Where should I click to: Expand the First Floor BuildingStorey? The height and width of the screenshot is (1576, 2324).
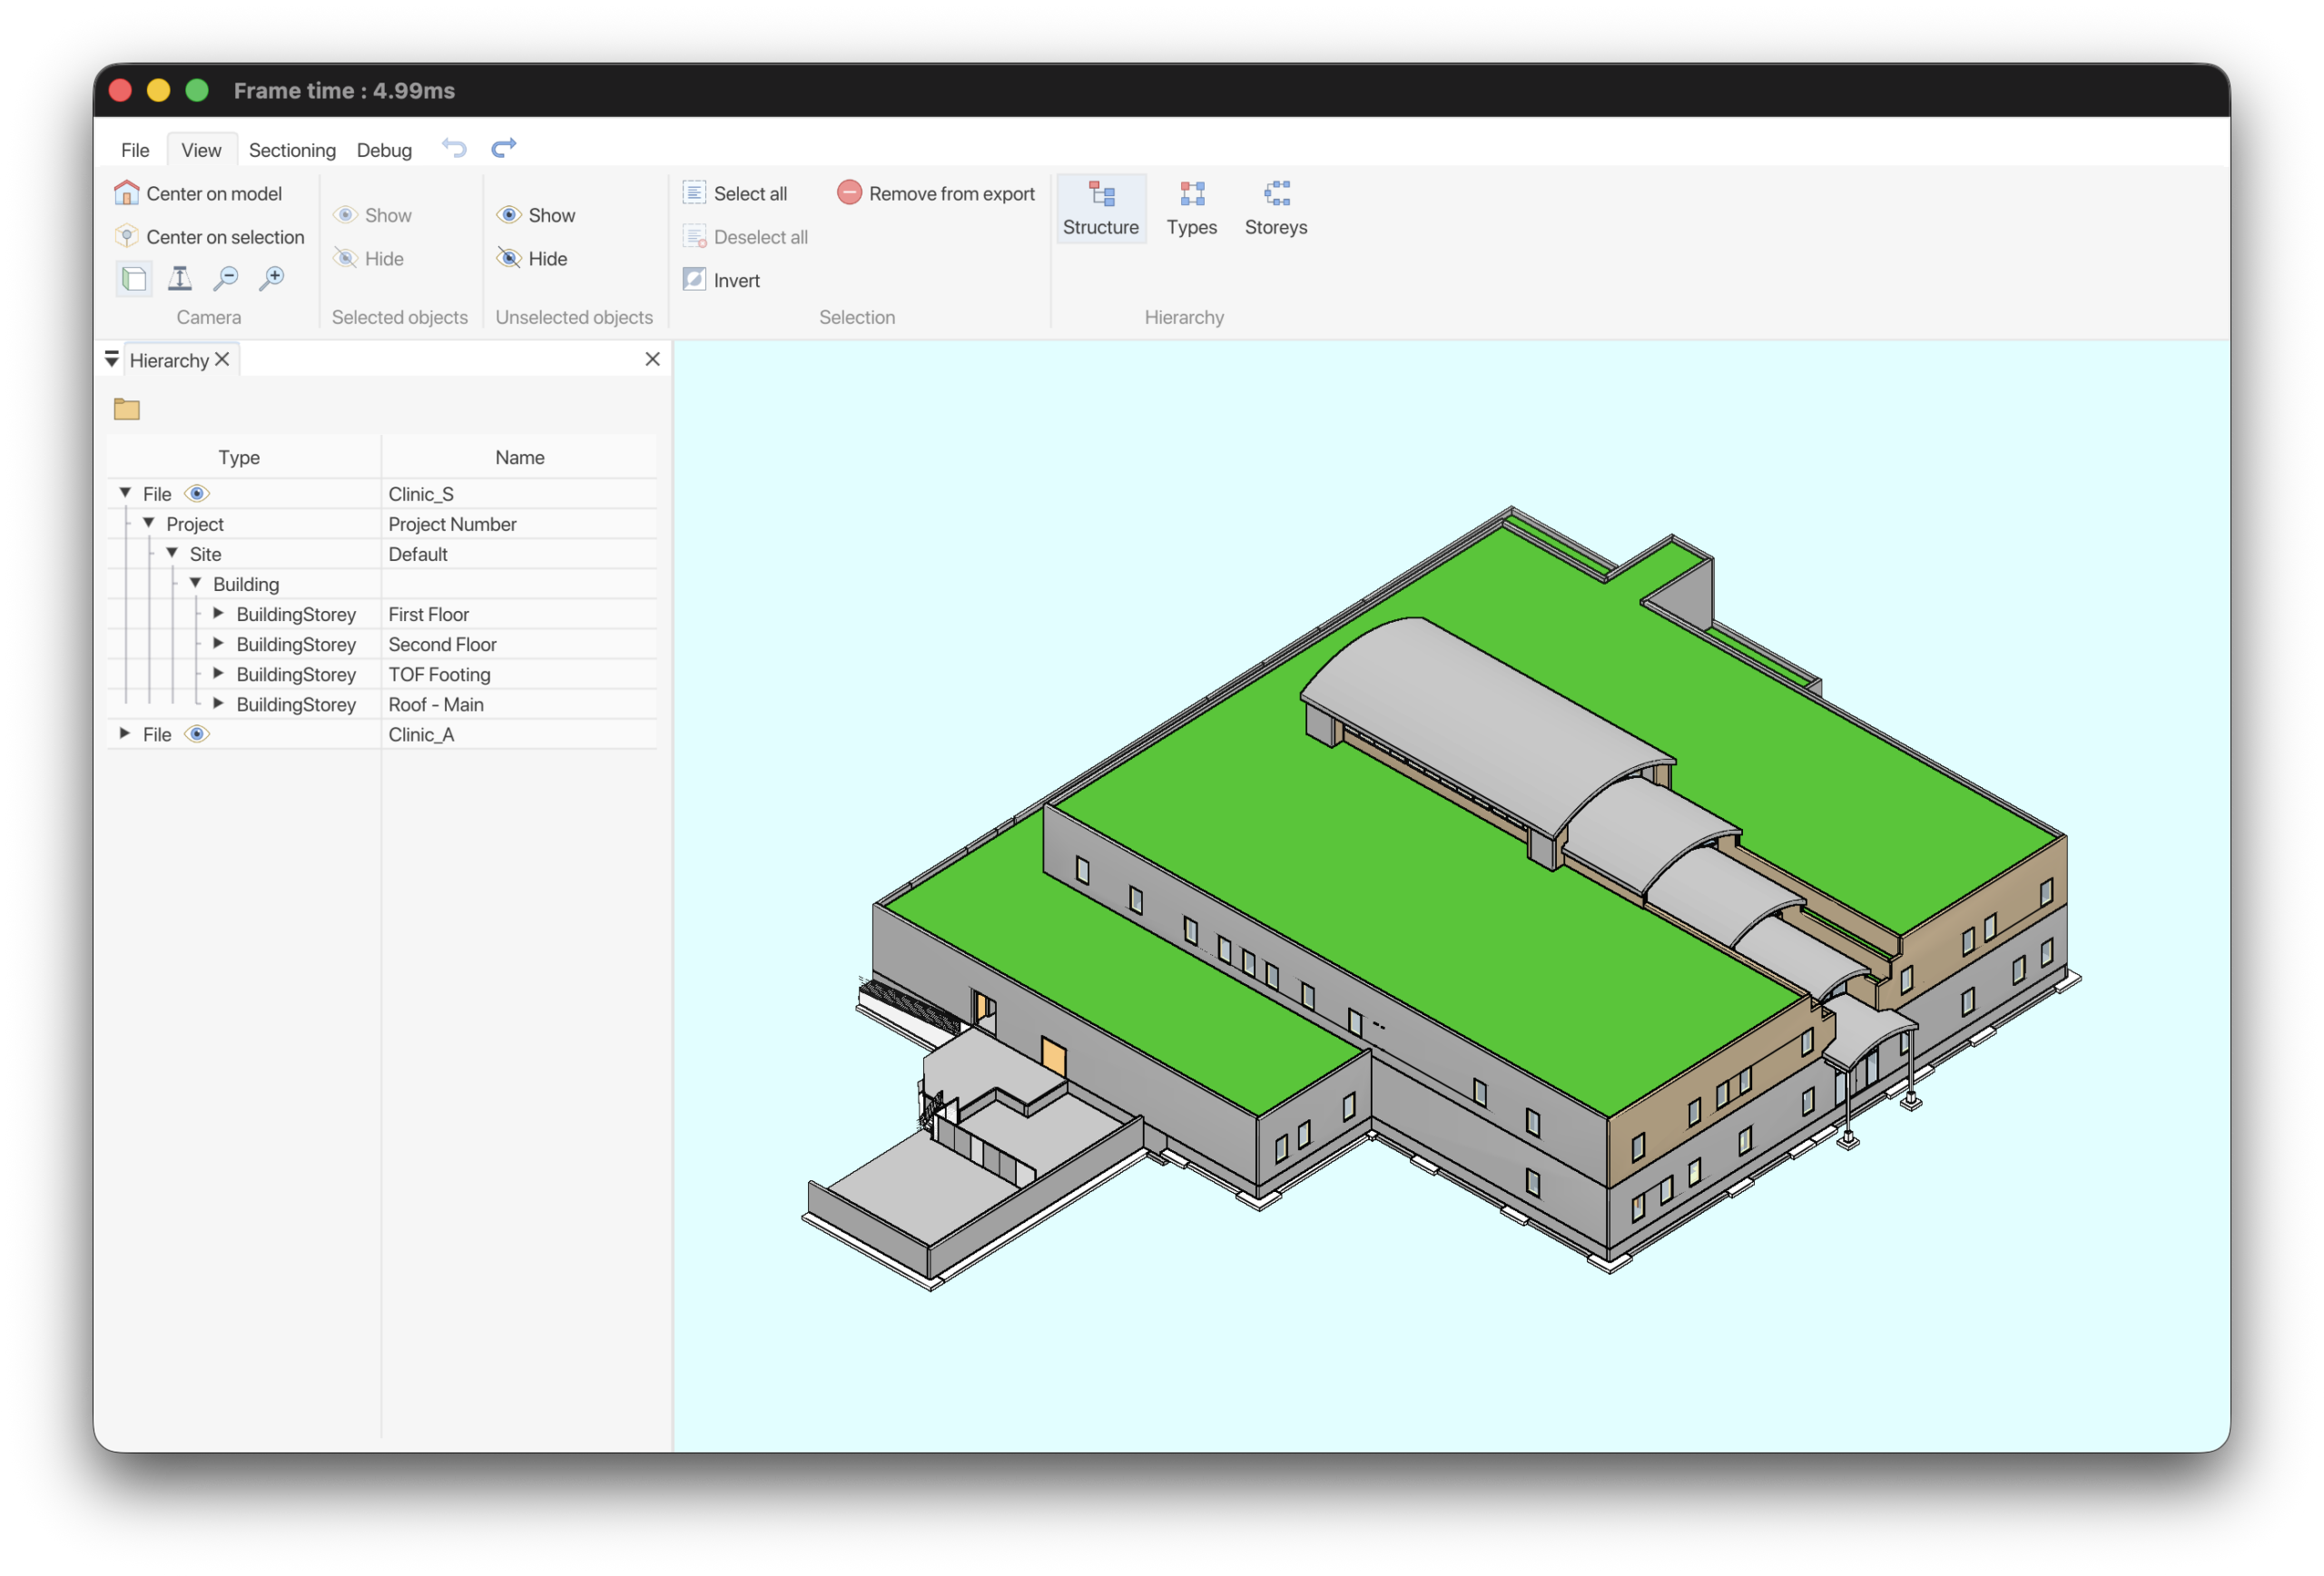218,614
